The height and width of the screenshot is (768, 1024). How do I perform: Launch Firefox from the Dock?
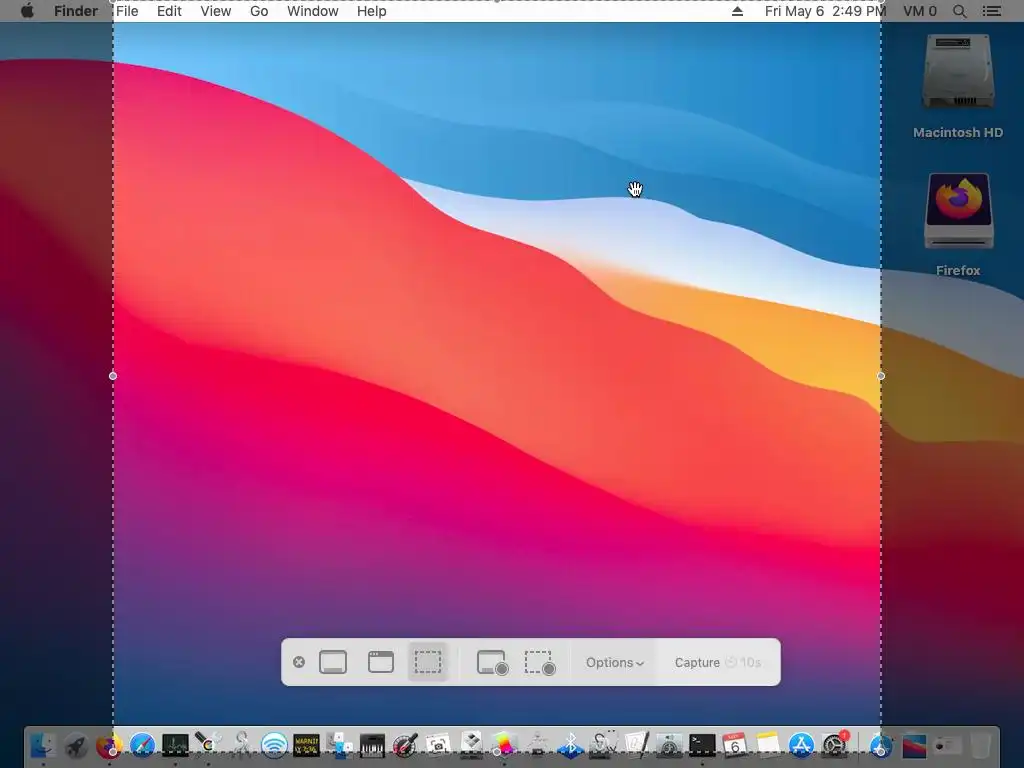coord(109,744)
